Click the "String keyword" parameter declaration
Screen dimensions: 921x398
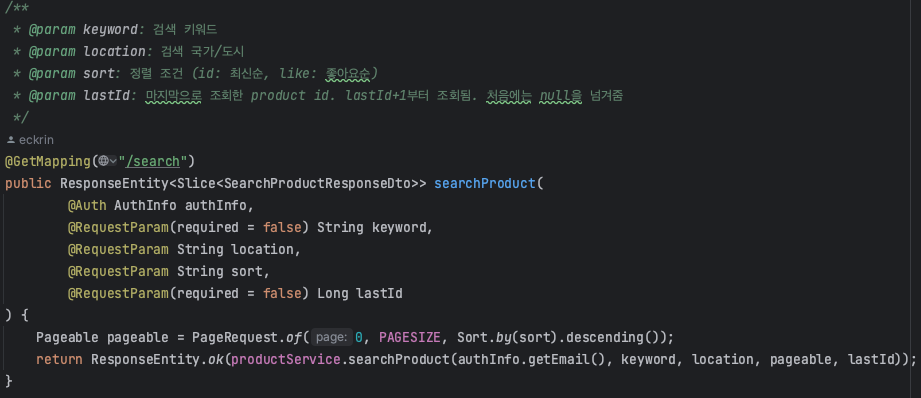pos(371,227)
